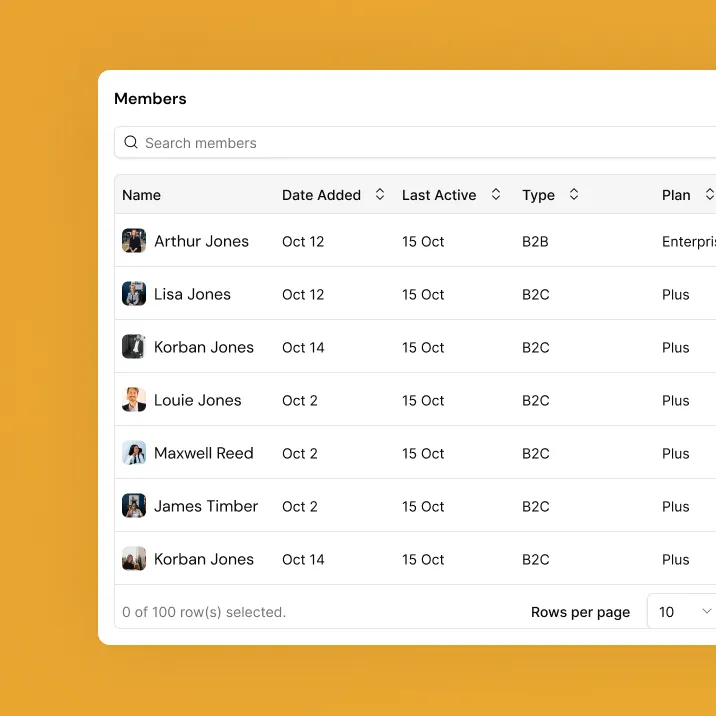716x716 pixels.
Task: Click the Members heading
Action: [150, 99]
